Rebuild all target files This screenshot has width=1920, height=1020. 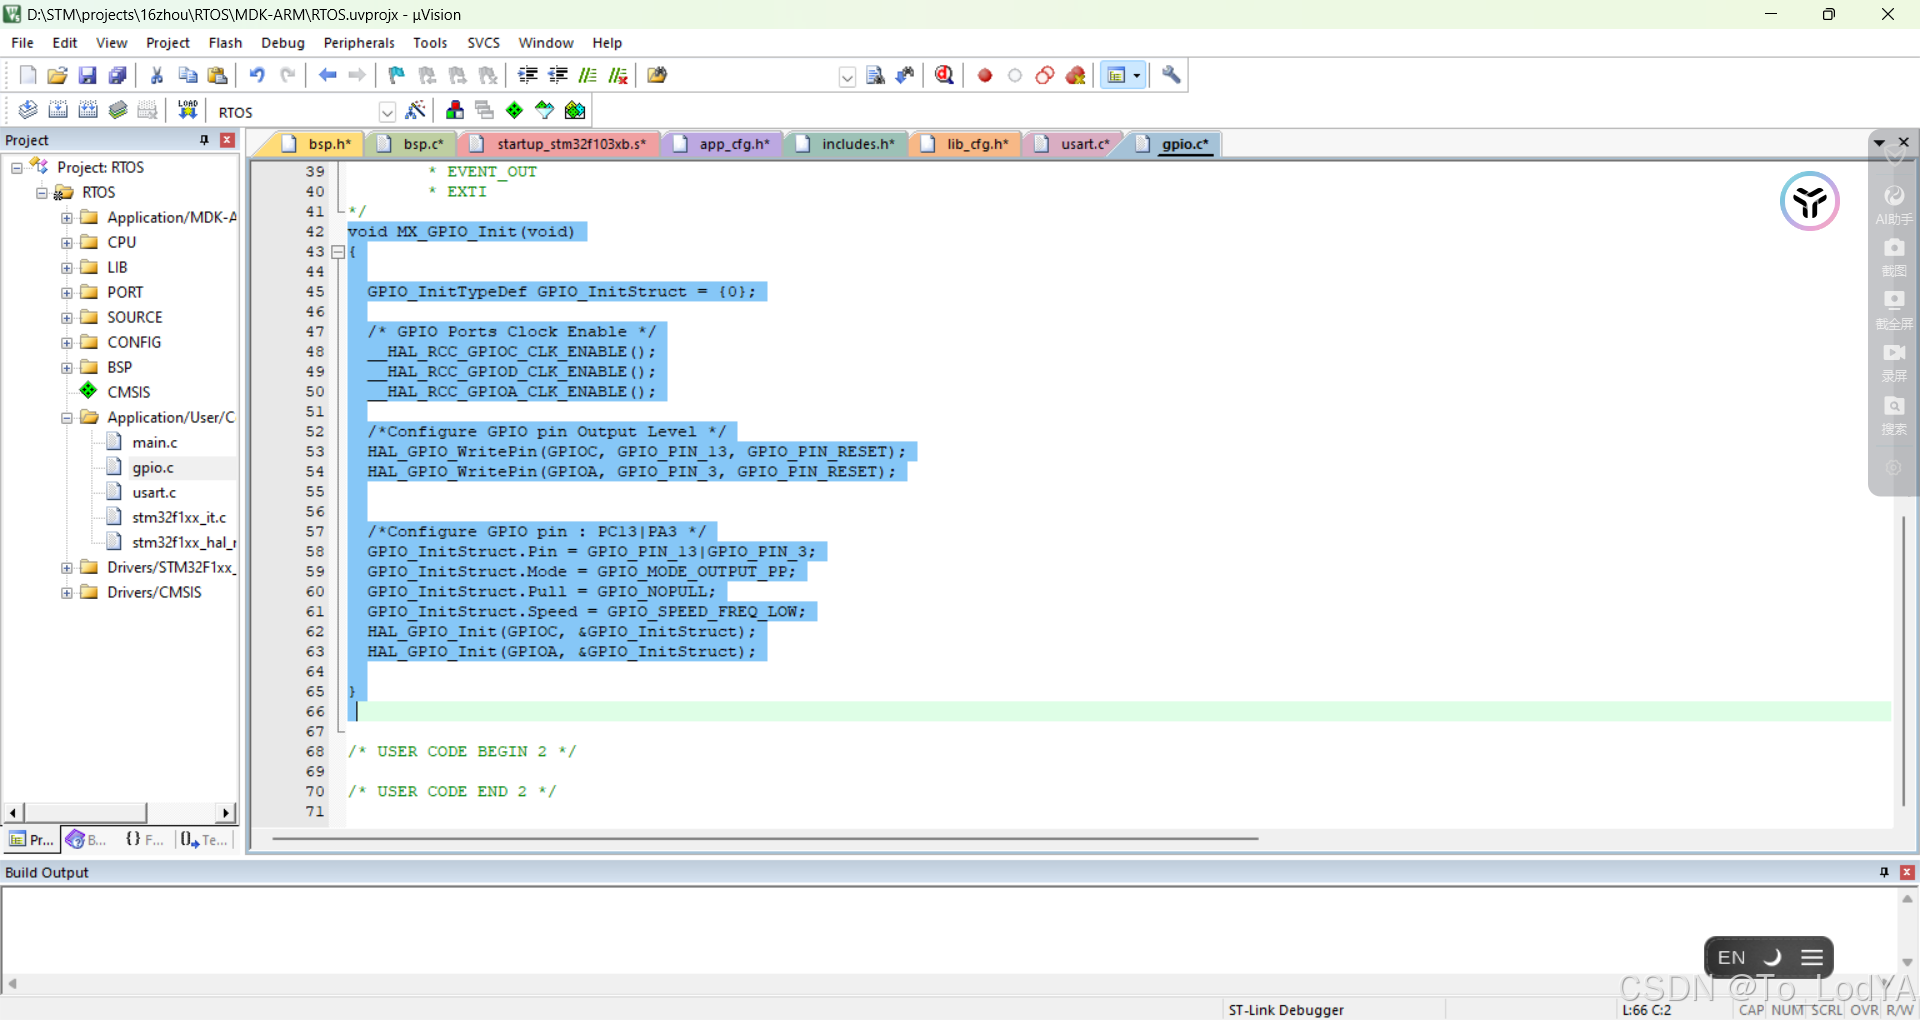(x=88, y=110)
